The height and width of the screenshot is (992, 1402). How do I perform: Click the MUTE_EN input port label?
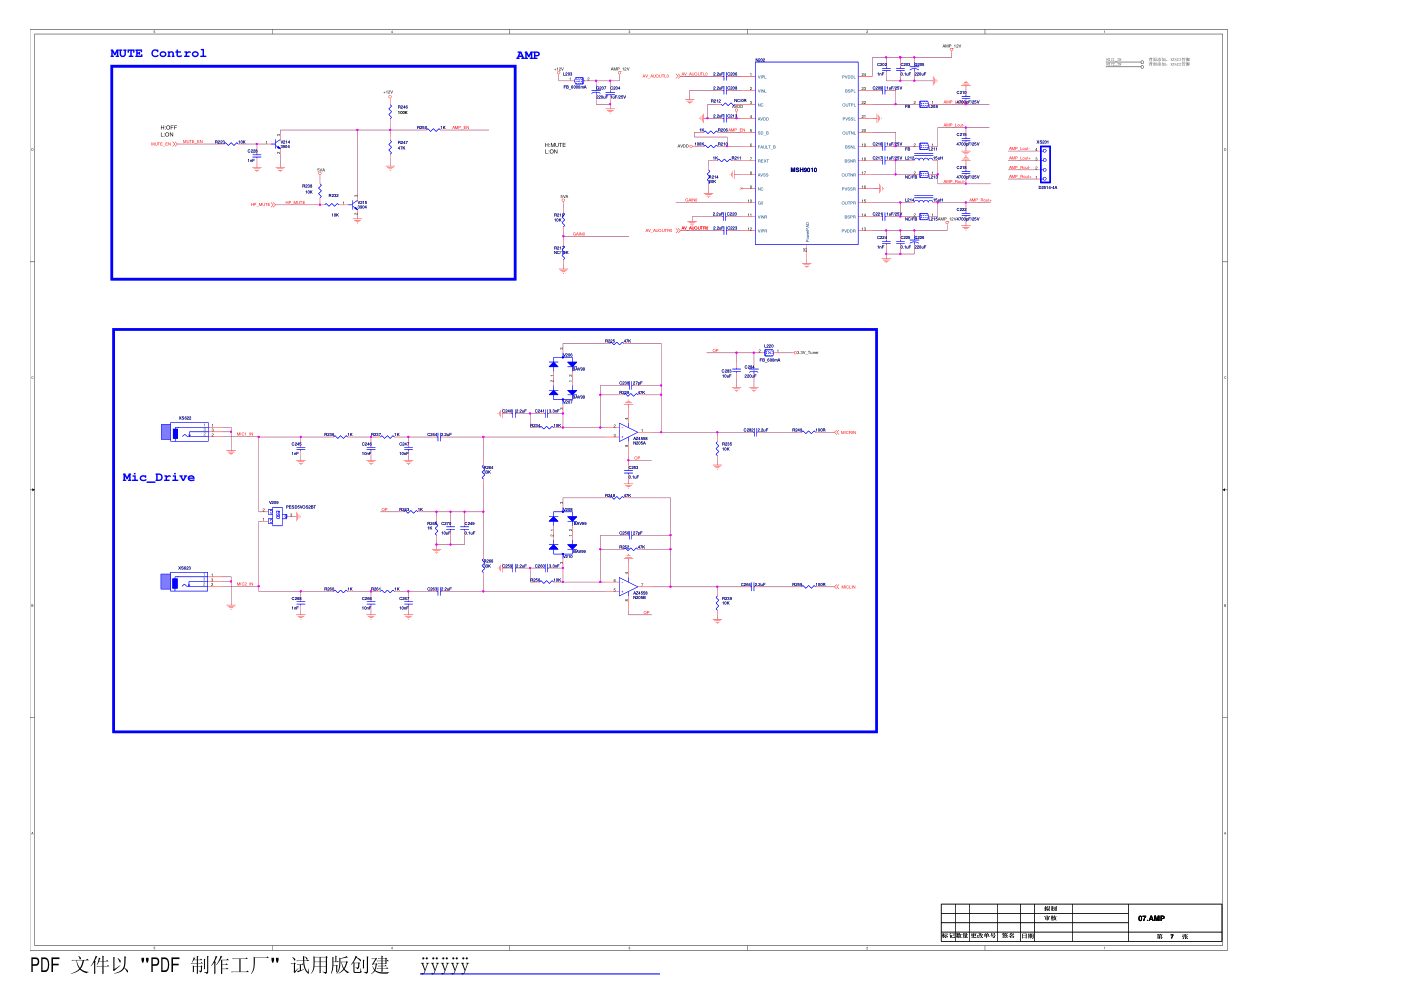pyautogui.click(x=160, y=144)
